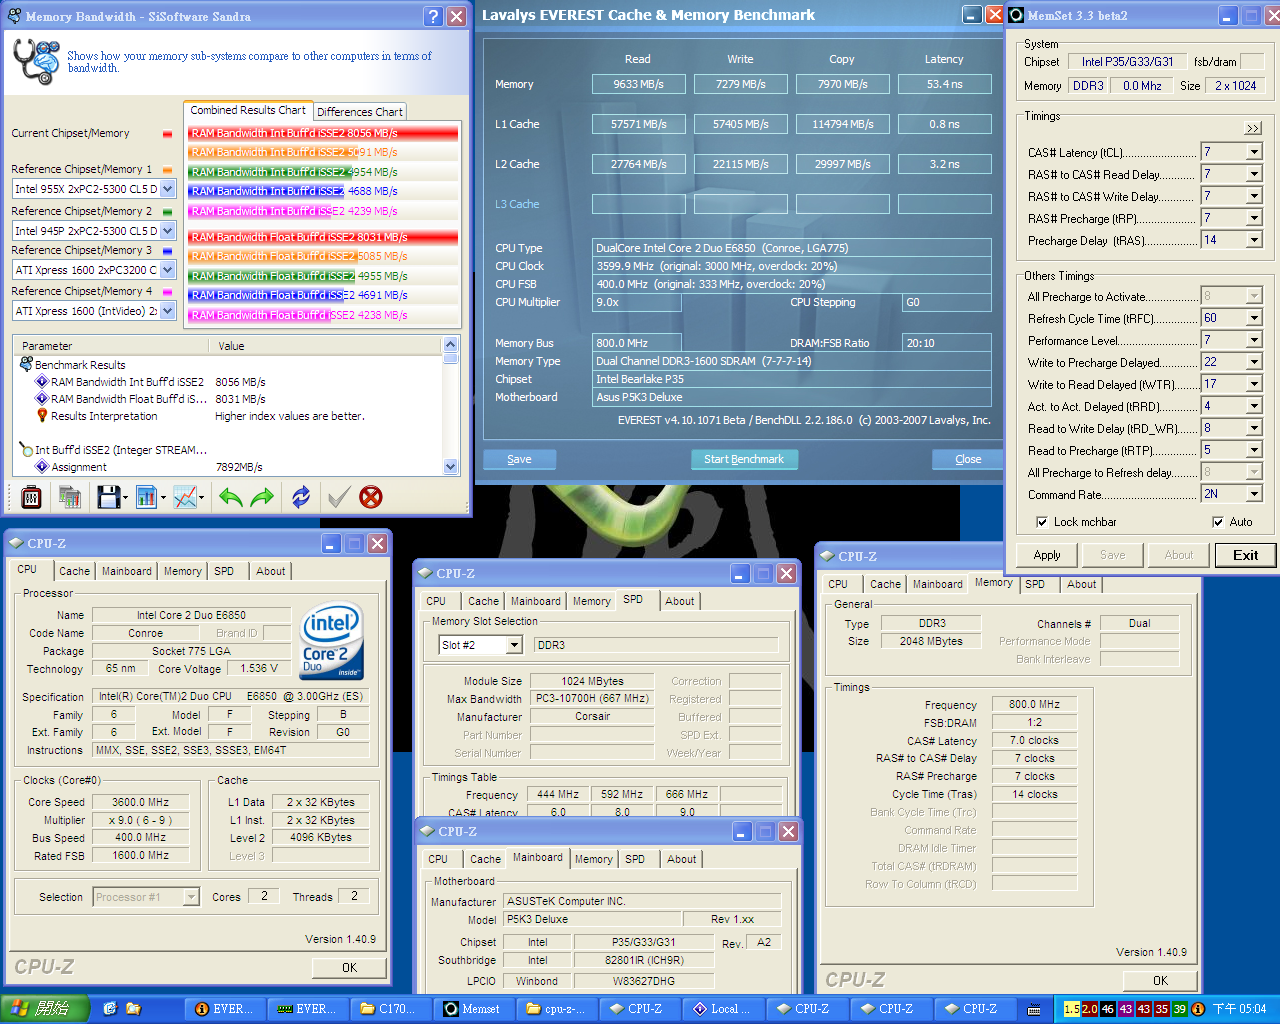The image size is (1280, 1024).
Task: Click About button in MemSet
Action: (x=1178, y=555)
